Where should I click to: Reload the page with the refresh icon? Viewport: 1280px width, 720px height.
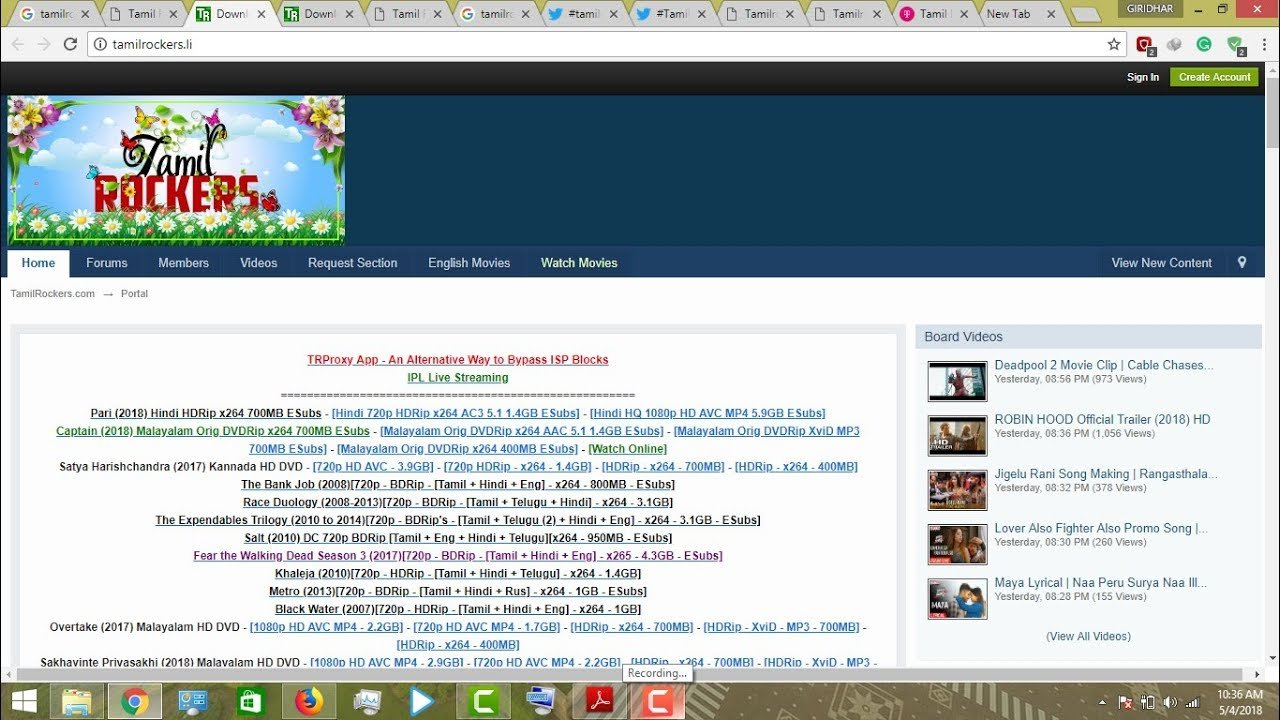click(70, 44)
